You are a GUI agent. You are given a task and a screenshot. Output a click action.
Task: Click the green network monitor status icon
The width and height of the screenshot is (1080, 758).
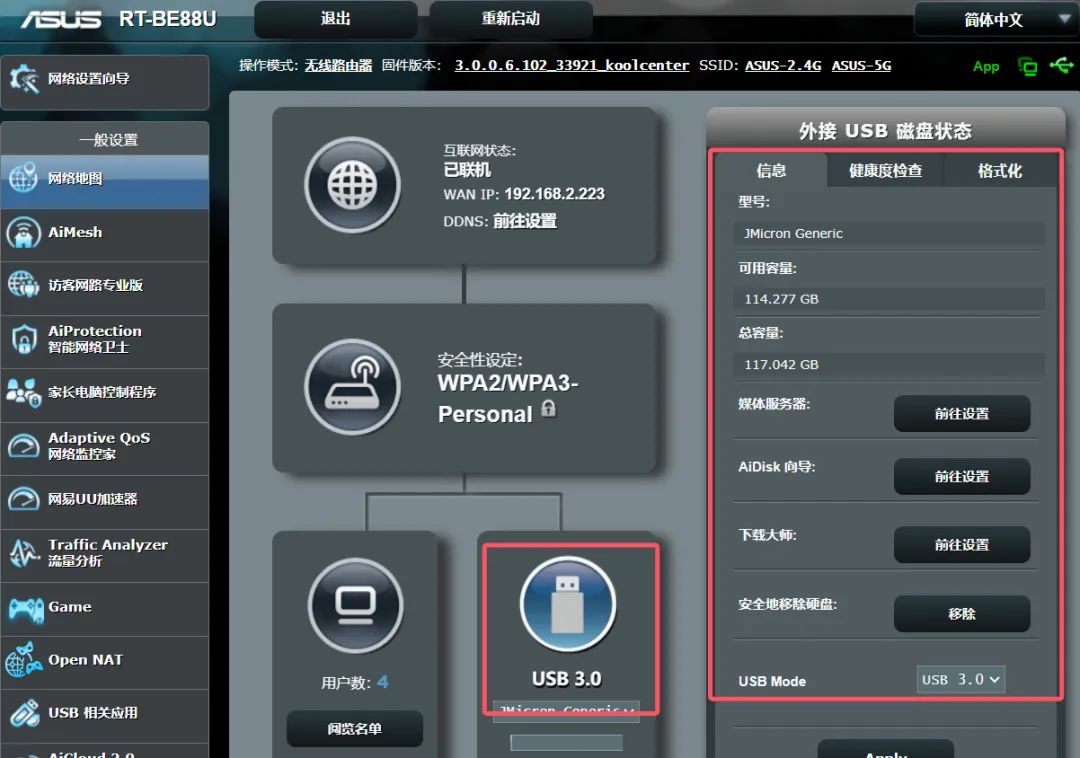(1027, 66)
